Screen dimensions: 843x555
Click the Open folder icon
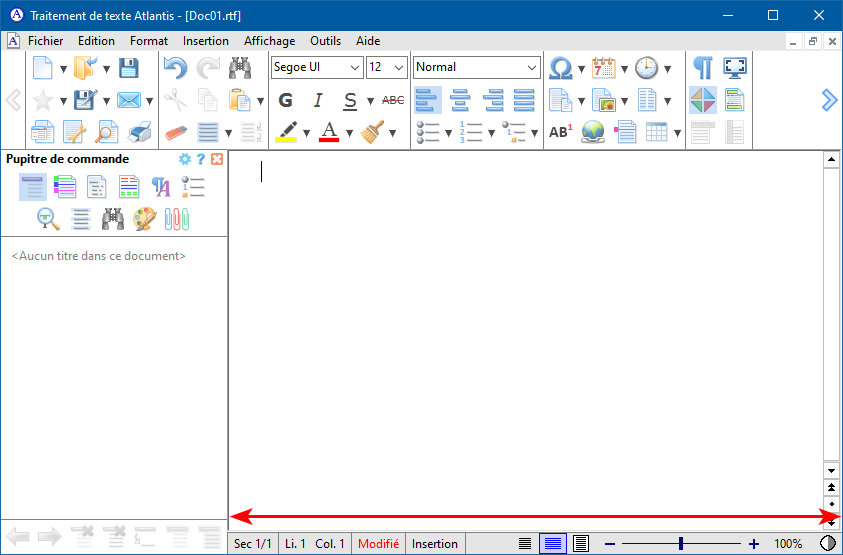pos(85,68)
